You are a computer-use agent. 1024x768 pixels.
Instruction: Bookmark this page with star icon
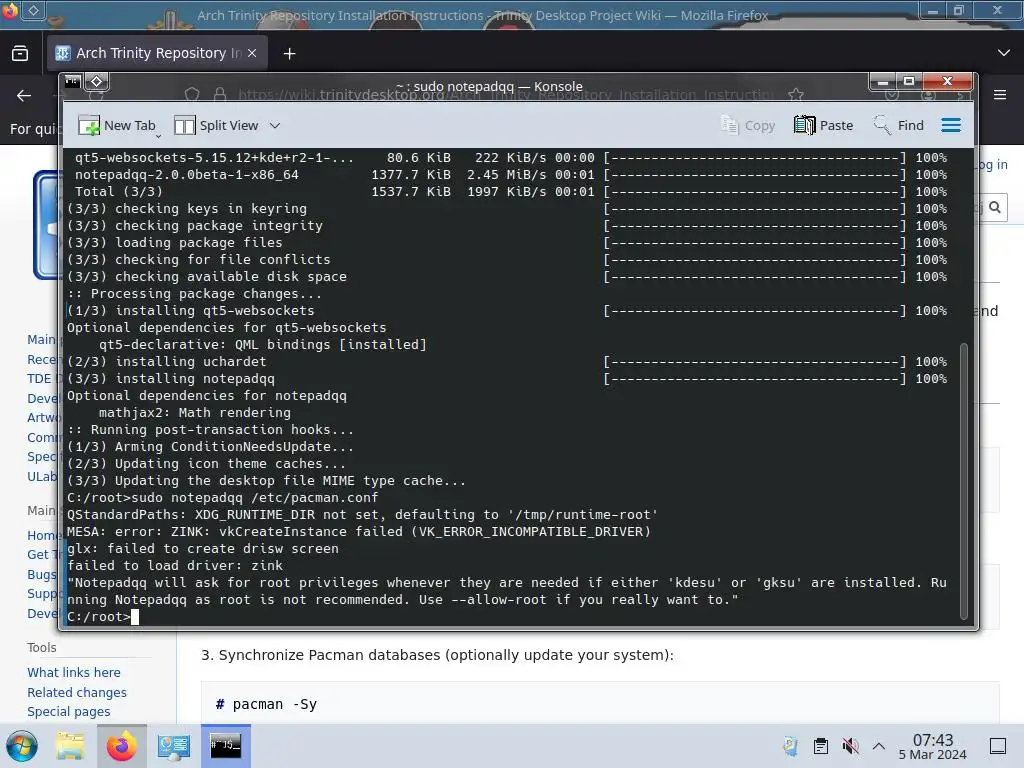(x=795, y=95)
